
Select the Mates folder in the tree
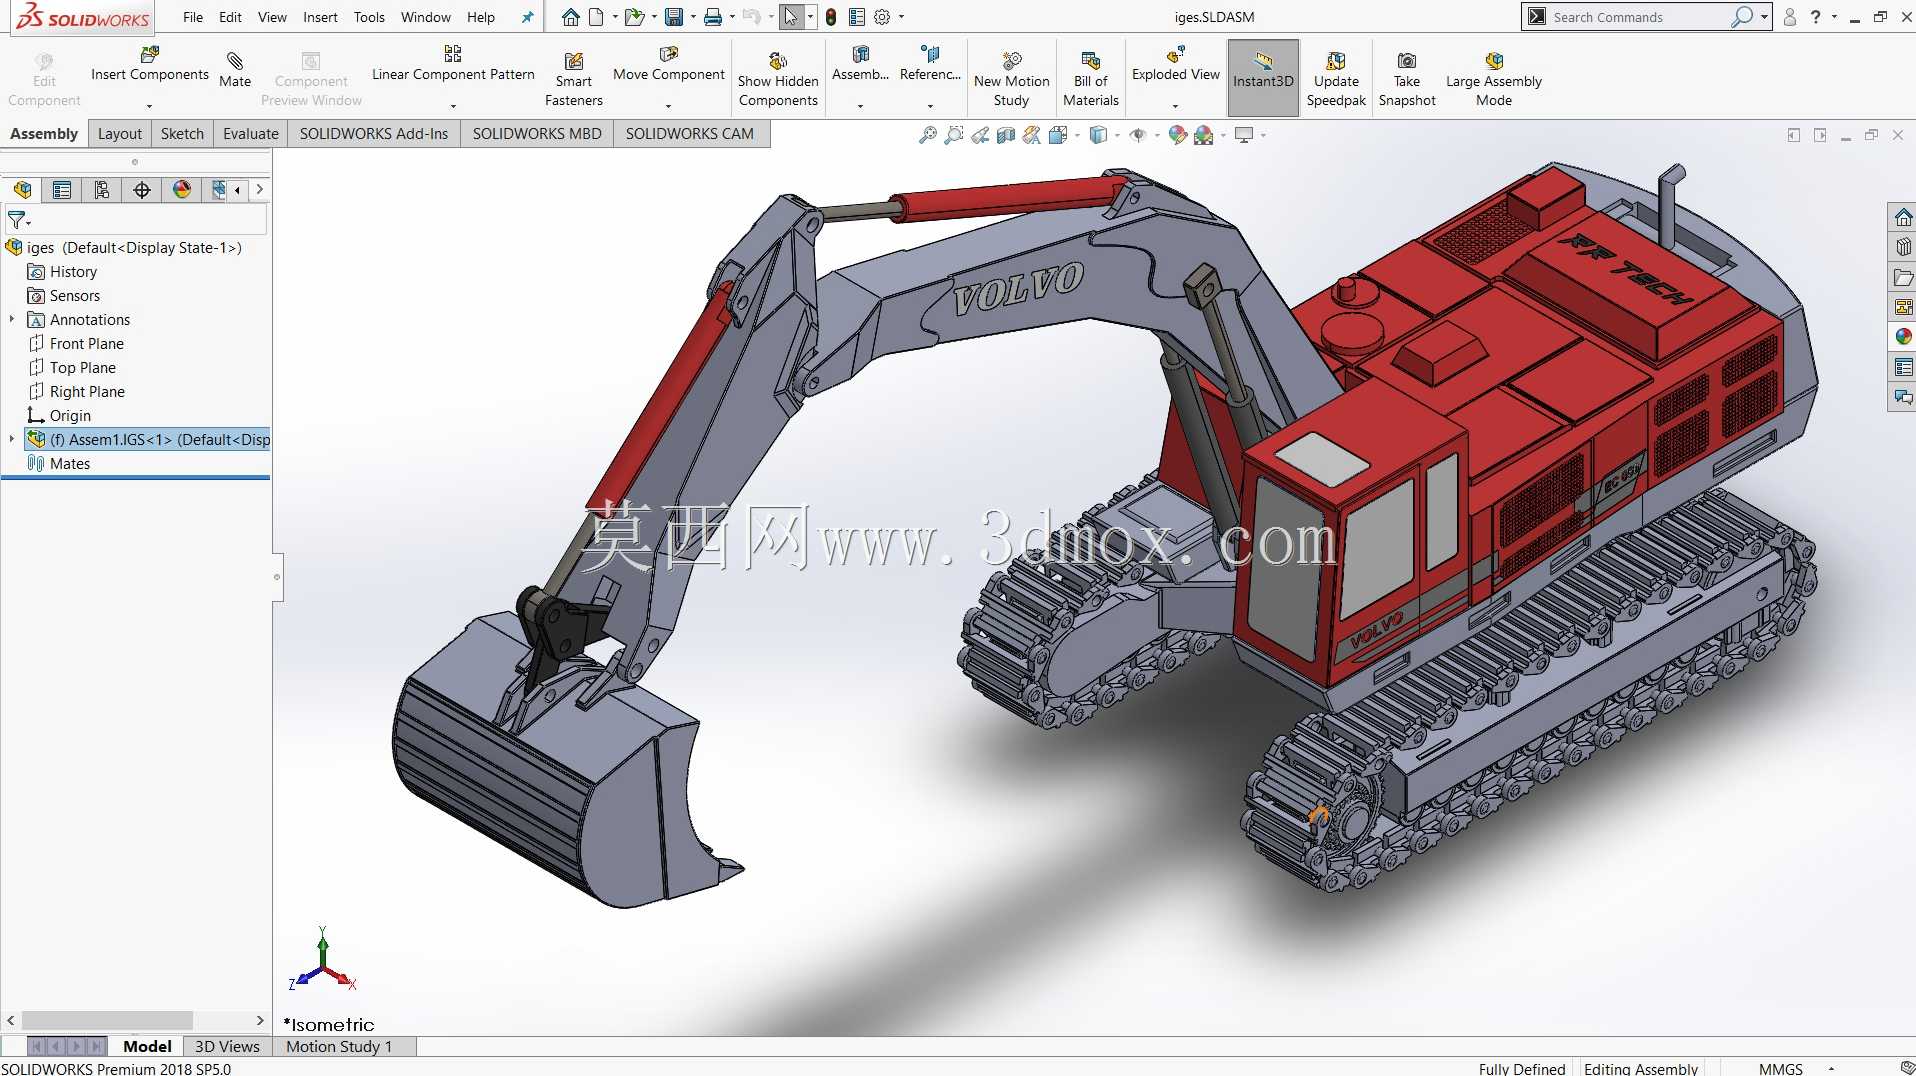pos(70,464)
